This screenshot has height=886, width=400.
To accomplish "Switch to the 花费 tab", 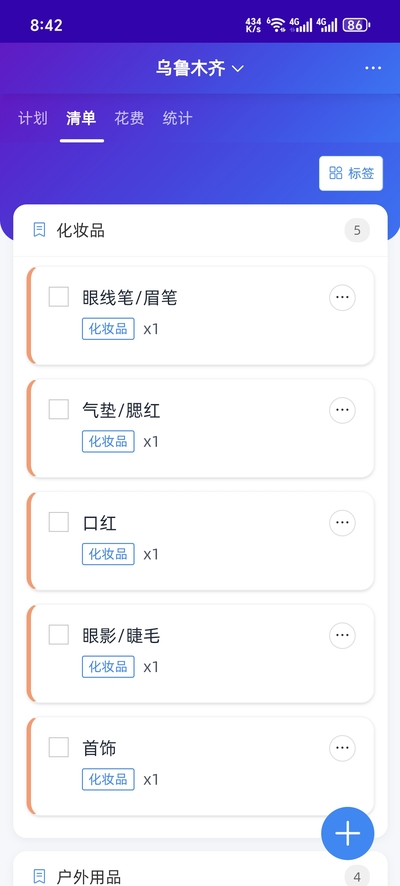I will (x=129, y=118).
